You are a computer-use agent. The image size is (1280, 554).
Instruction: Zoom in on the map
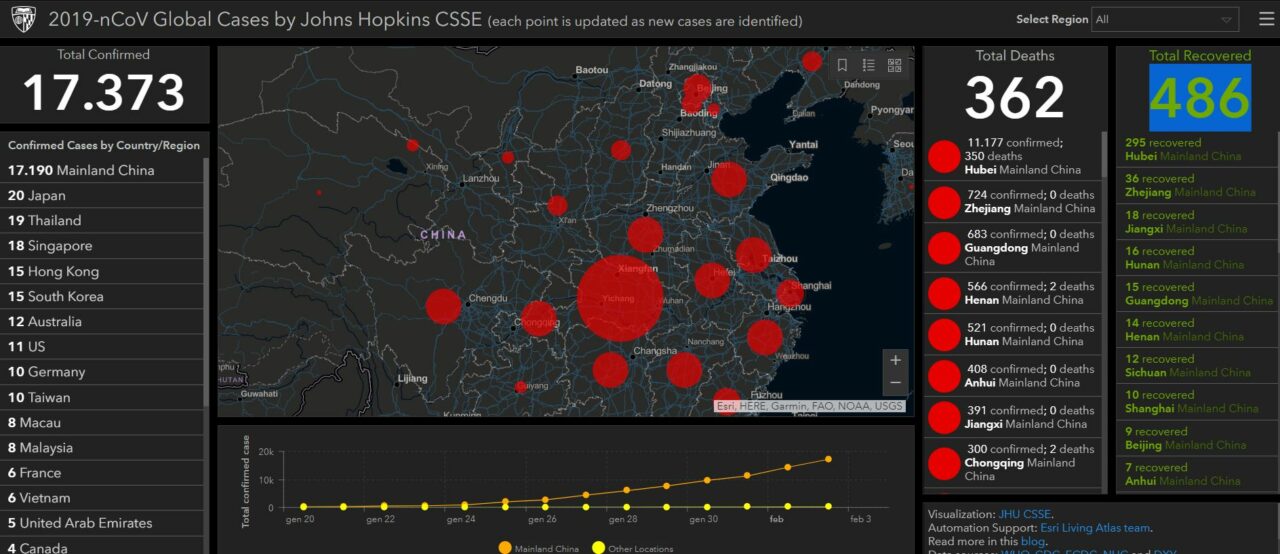(x=895, y=360)
